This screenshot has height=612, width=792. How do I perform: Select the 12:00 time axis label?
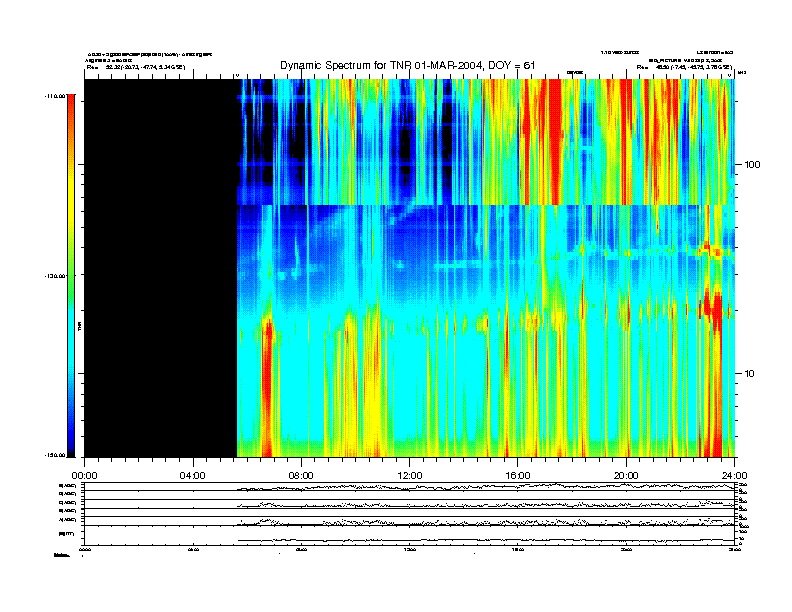[x=410, y=476]
